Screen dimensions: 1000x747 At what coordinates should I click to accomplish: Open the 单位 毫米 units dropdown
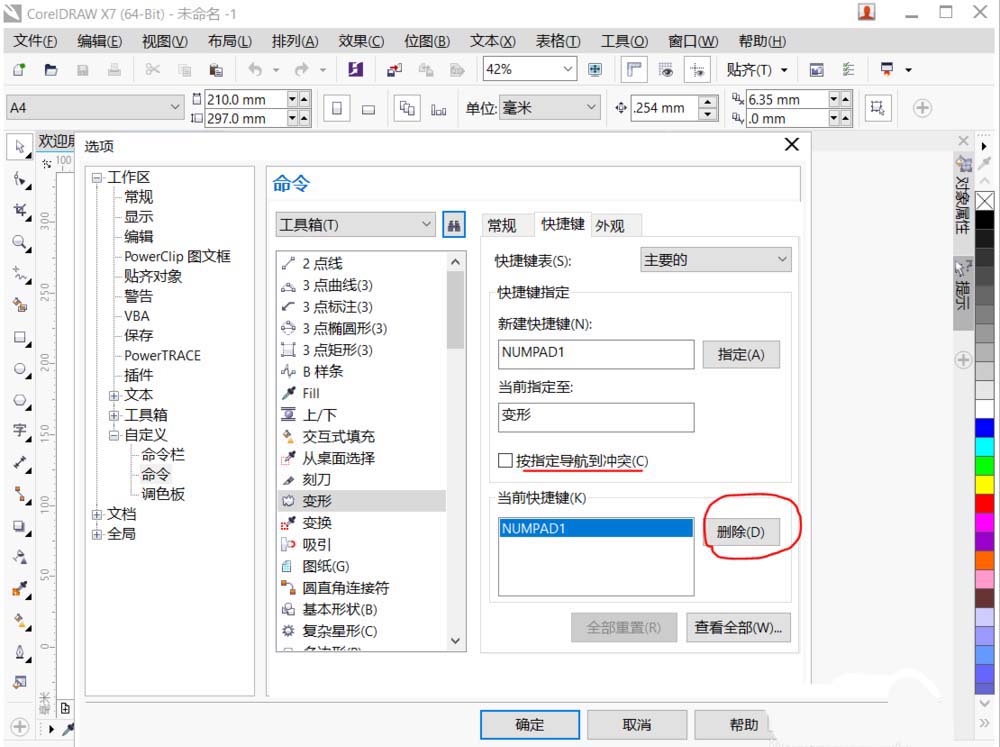coord(550,107)
